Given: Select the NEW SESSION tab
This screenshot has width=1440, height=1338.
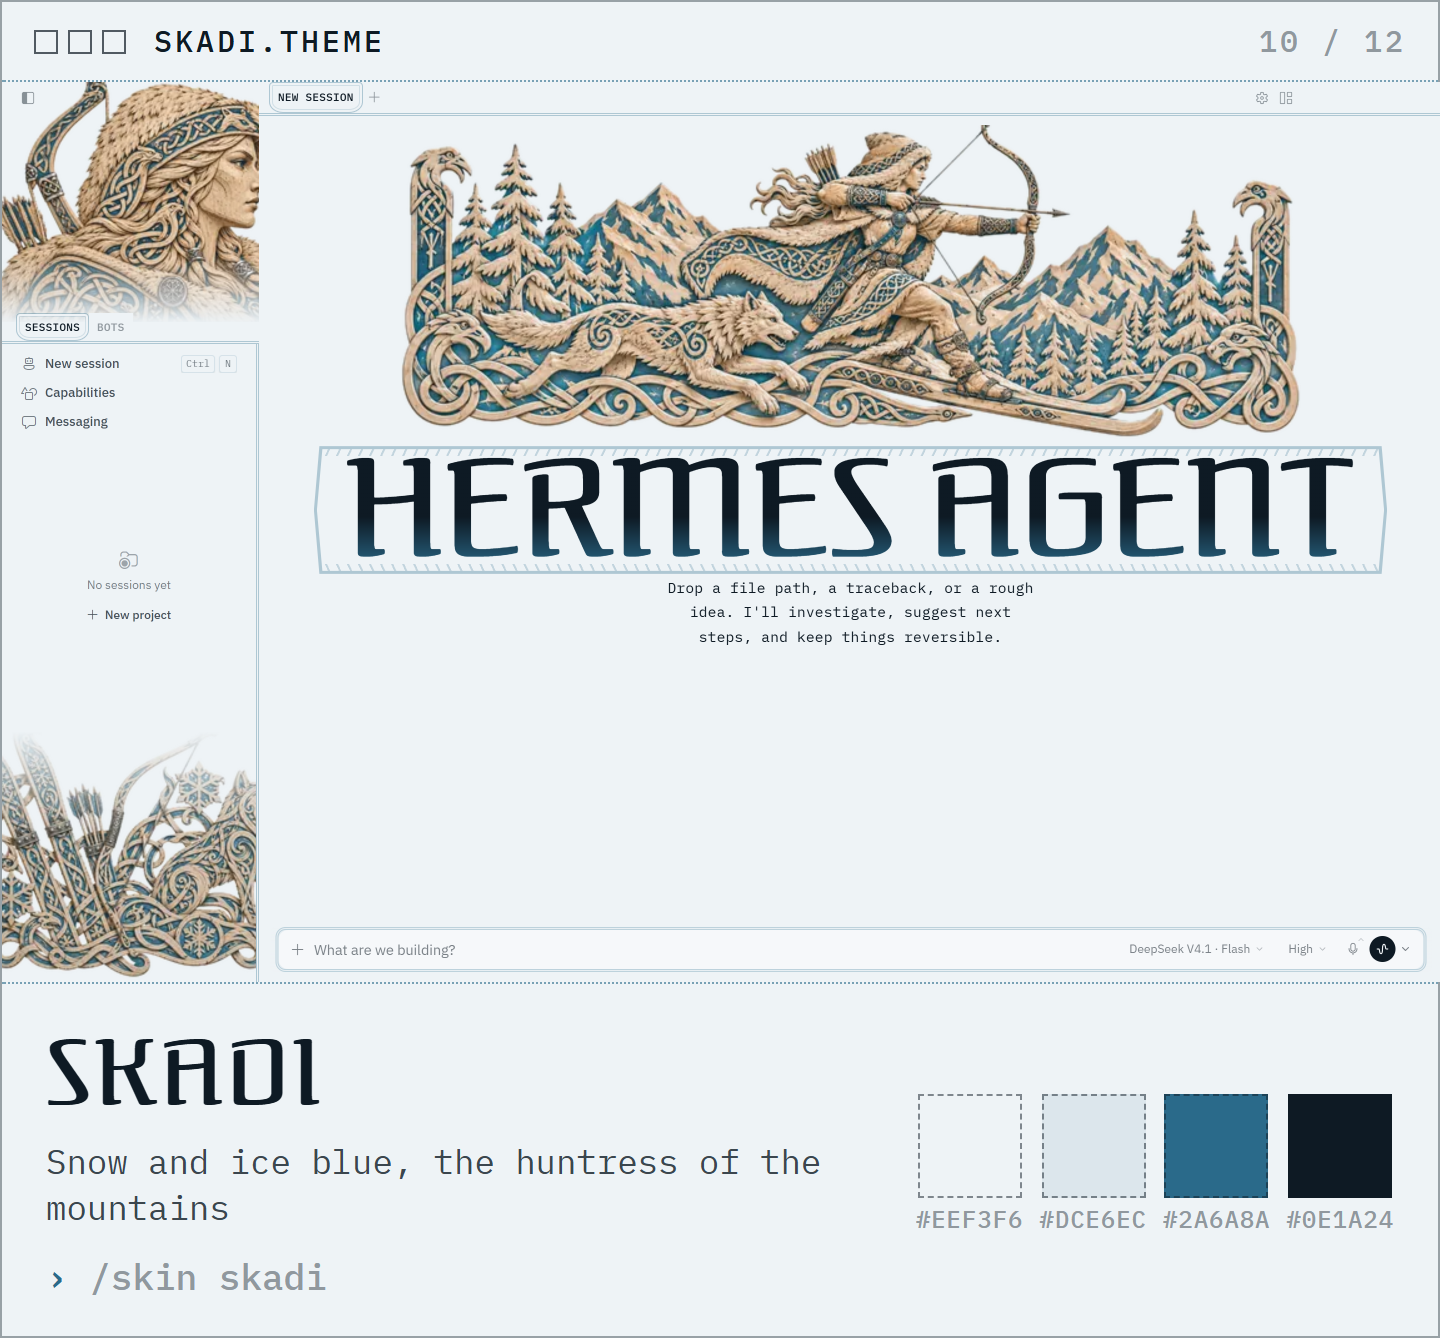Looking at the screenshot, I should click(316, 97).
